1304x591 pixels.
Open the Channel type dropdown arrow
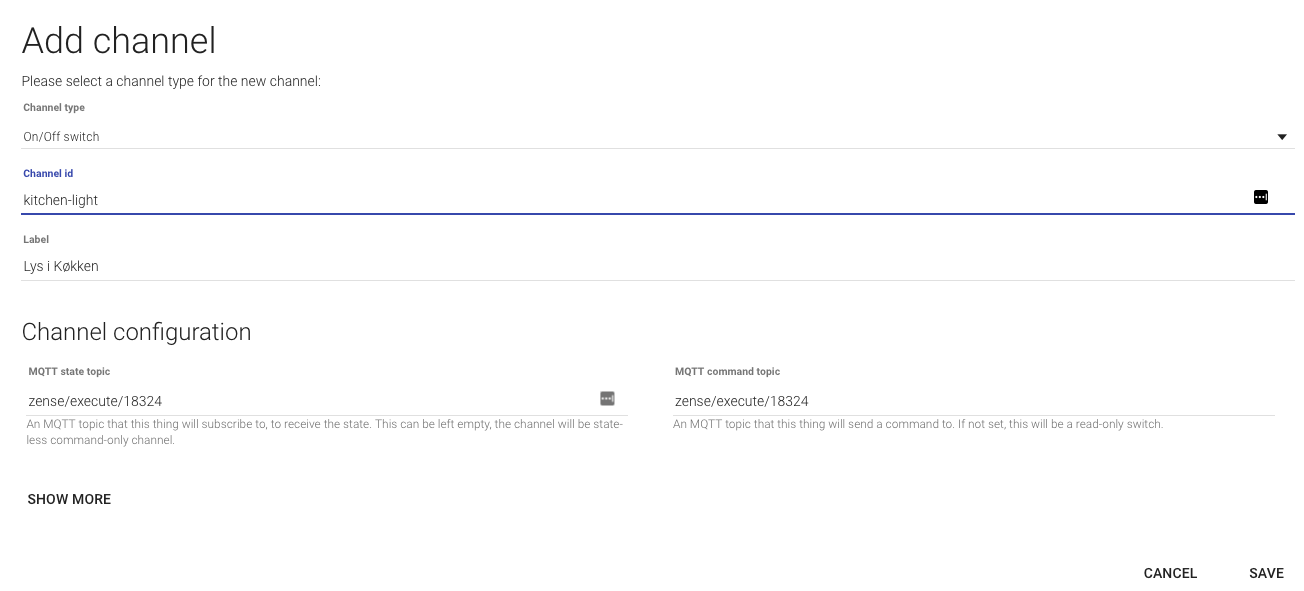click(1281, 137)
